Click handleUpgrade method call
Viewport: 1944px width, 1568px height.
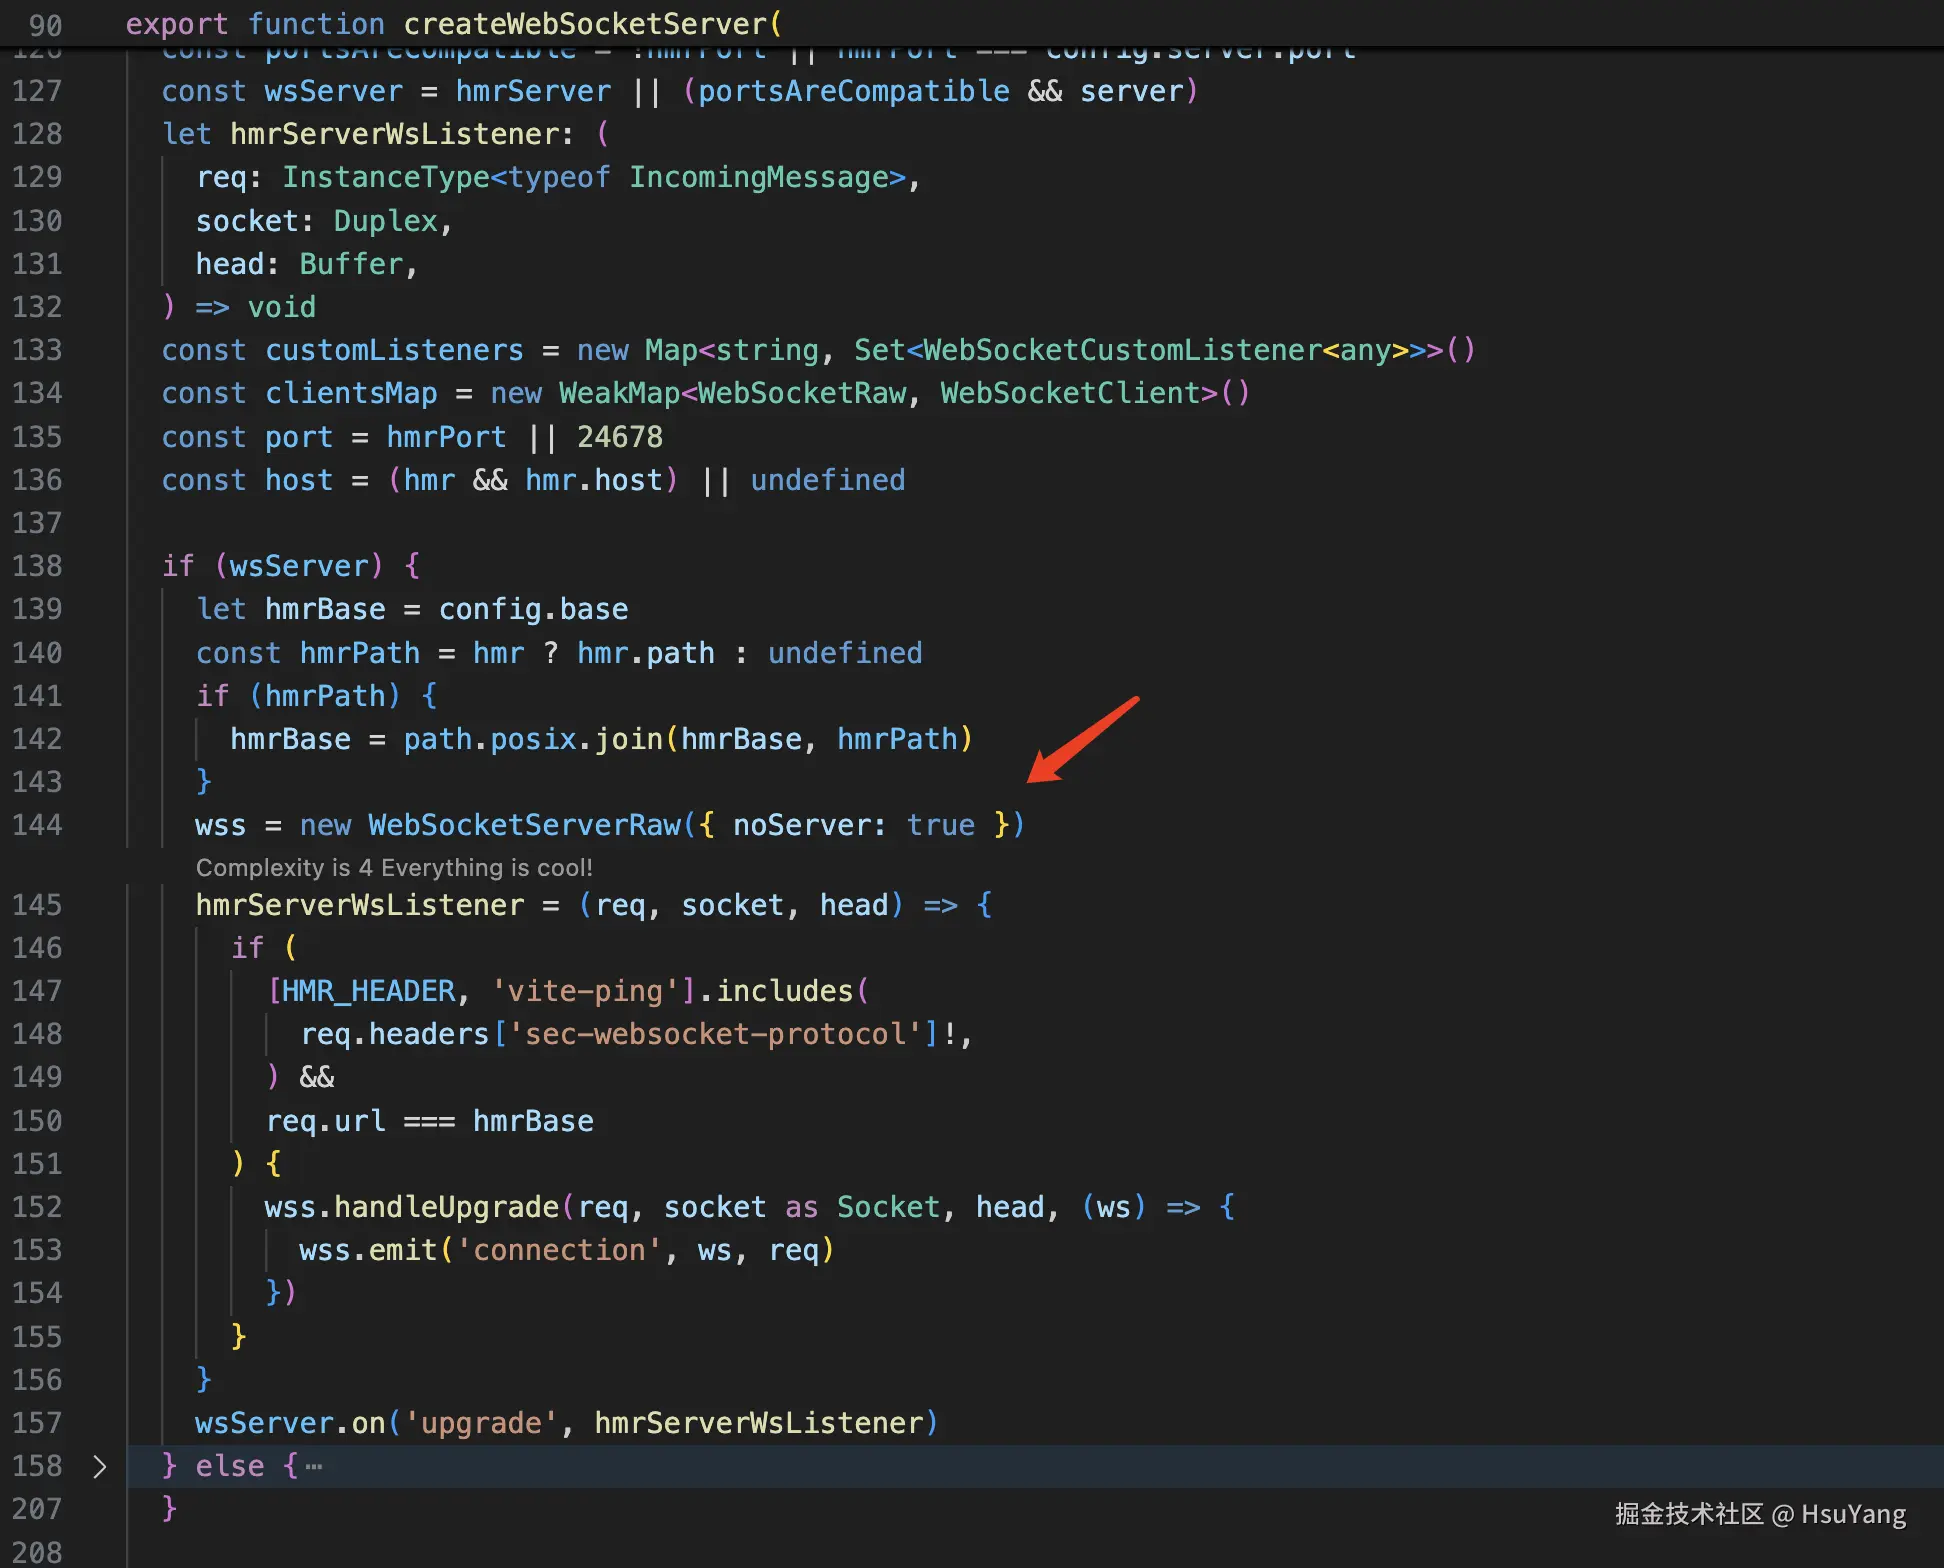[446, 1207]
